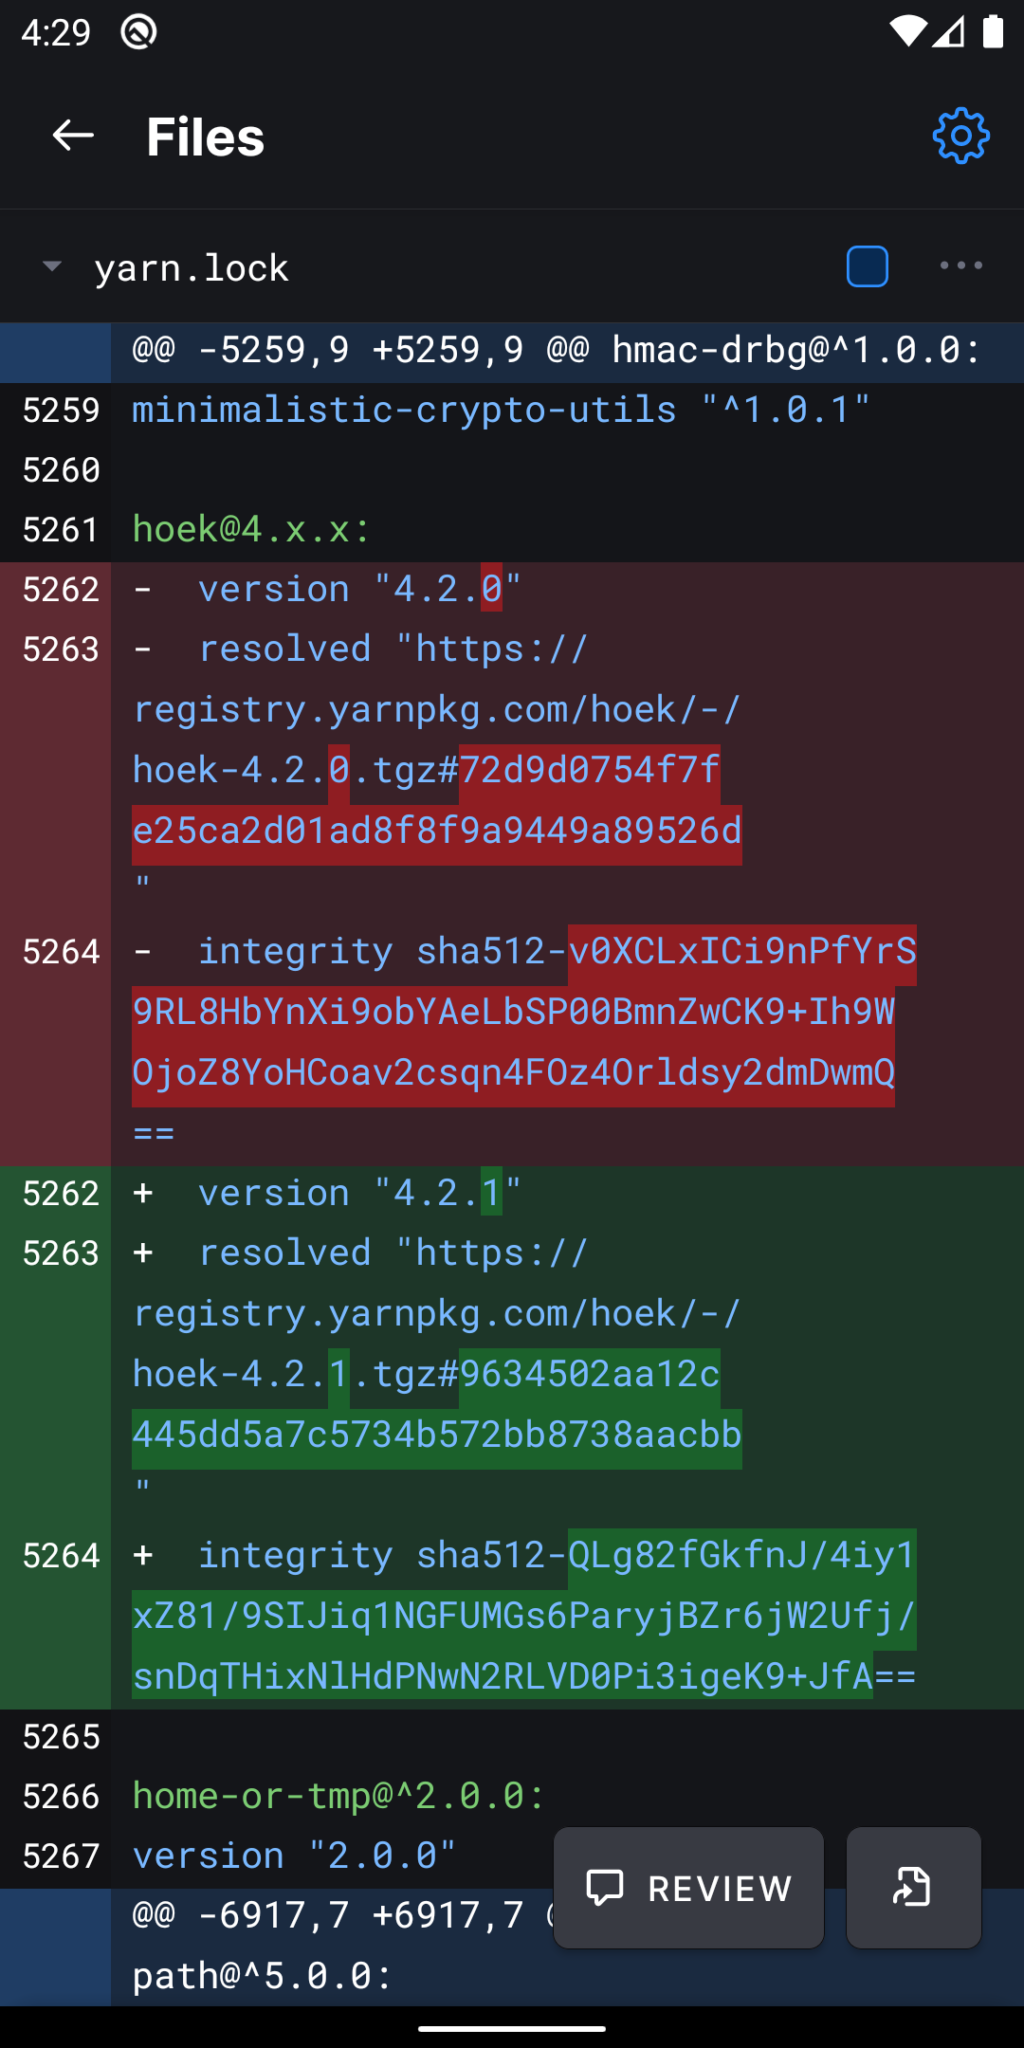Tap the jump to another file icon
The height and width of the screenshot is (2048, 1024).
pyautogui.click(x=911, y=1888)
